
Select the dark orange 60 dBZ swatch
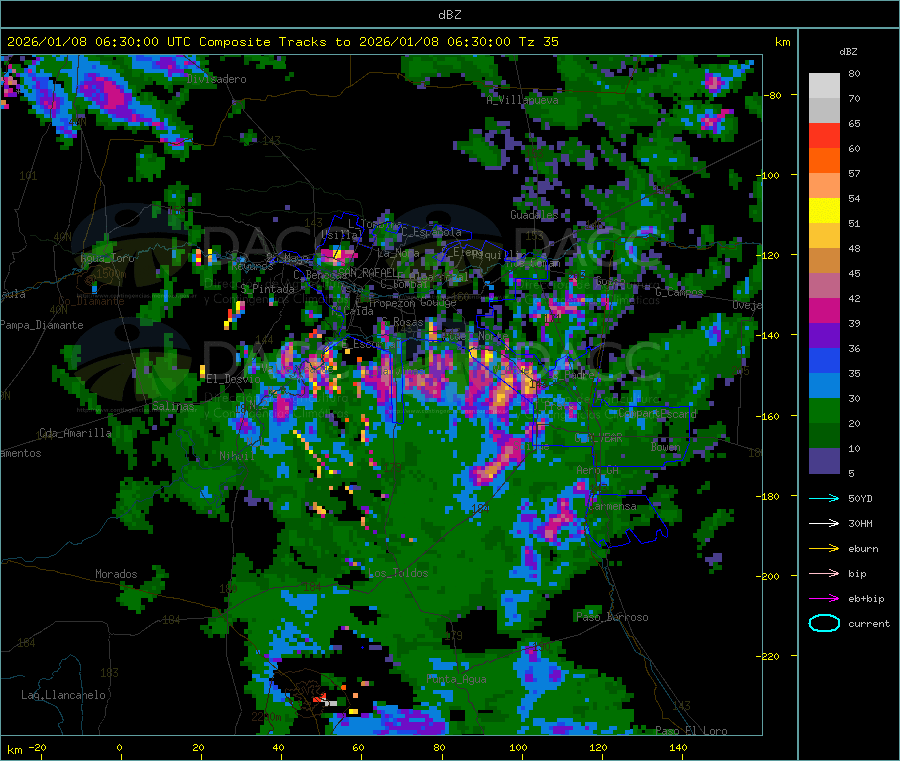tap(824, 161)
